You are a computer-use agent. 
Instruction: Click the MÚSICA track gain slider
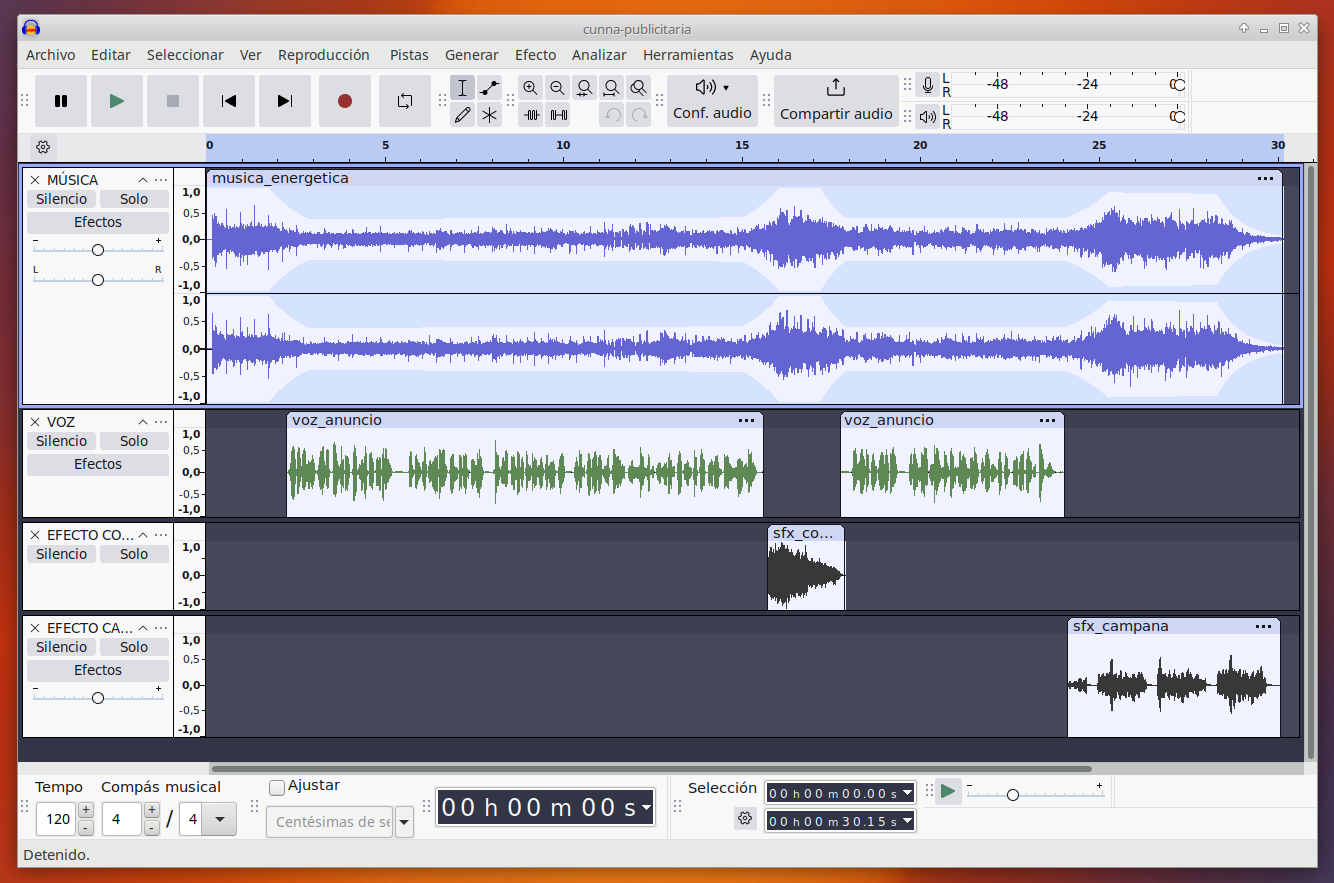[98, 250]
